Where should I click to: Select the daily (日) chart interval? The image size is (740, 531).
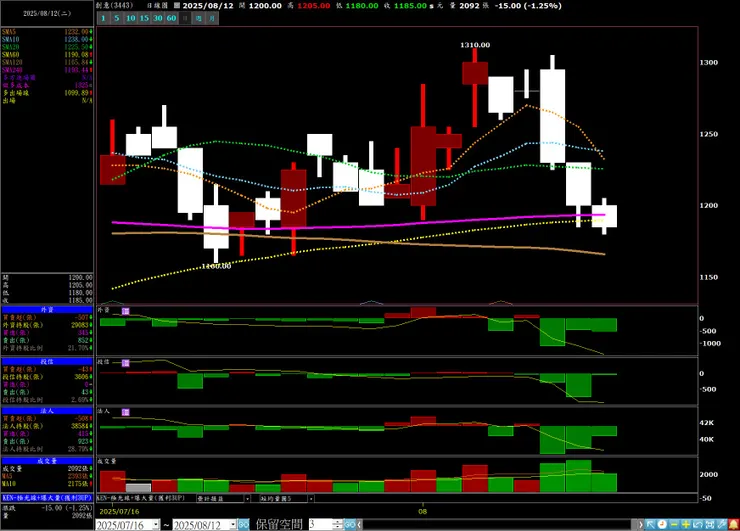pyautogui.click(x=185, y=18)
